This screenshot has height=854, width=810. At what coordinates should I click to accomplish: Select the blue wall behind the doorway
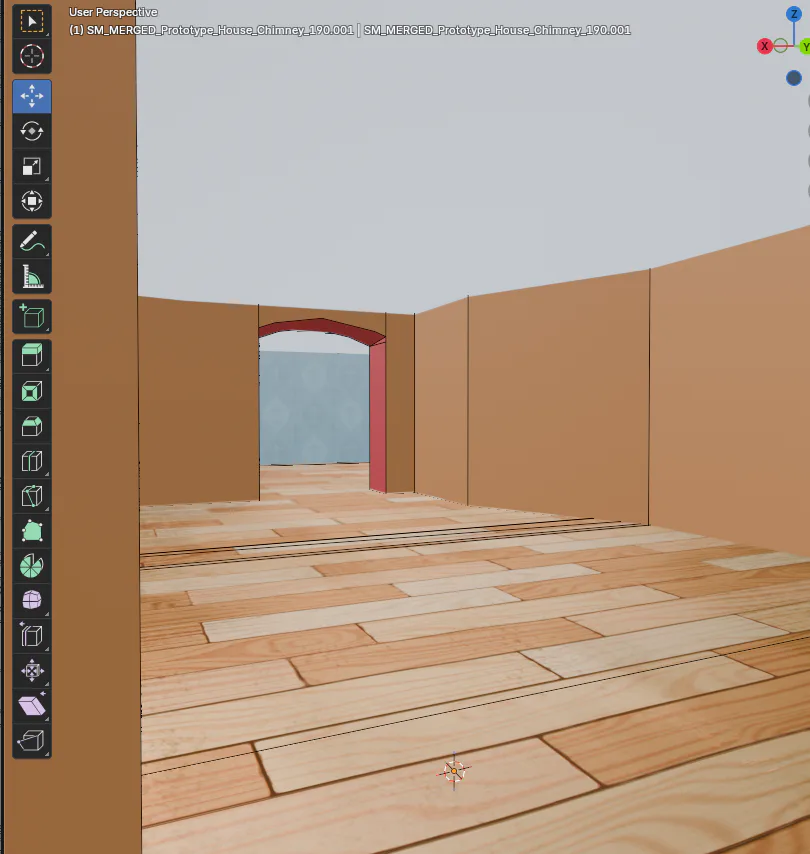click(x=314, y=407)
